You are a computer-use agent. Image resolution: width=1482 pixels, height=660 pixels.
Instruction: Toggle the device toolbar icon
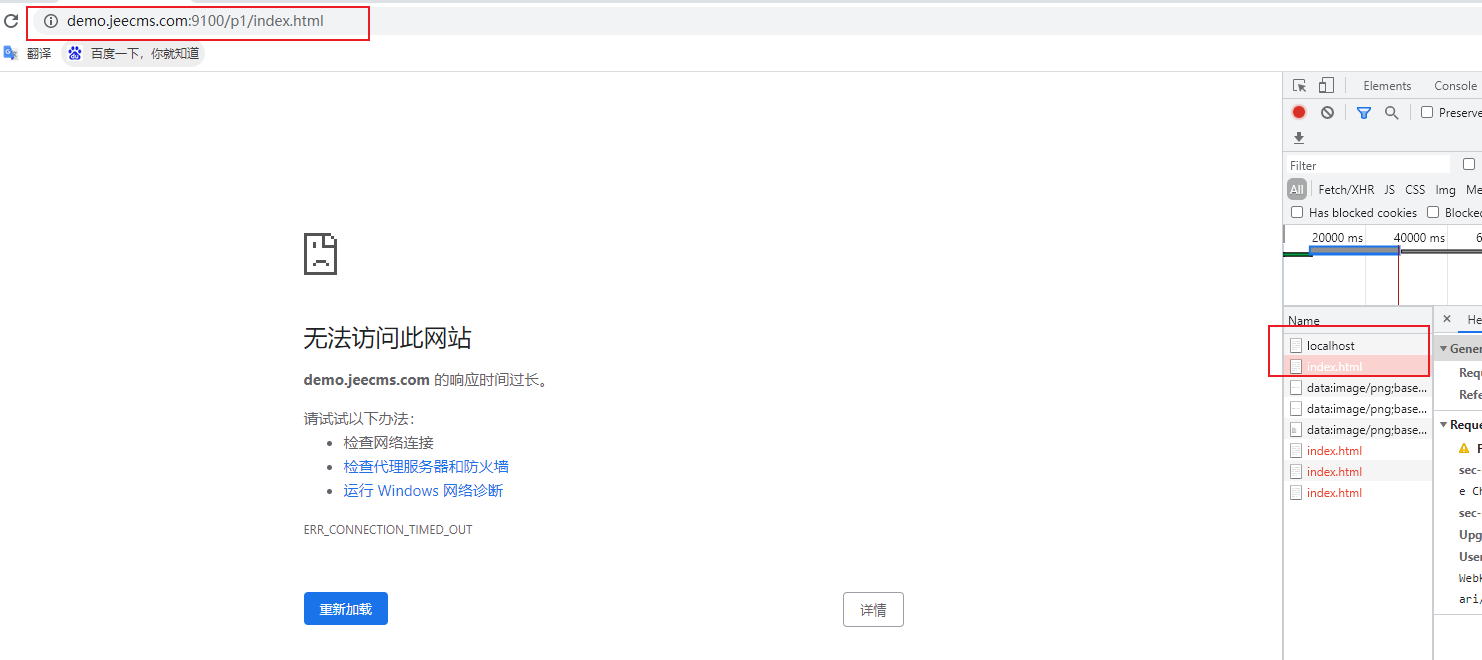tap(1326, 86)
